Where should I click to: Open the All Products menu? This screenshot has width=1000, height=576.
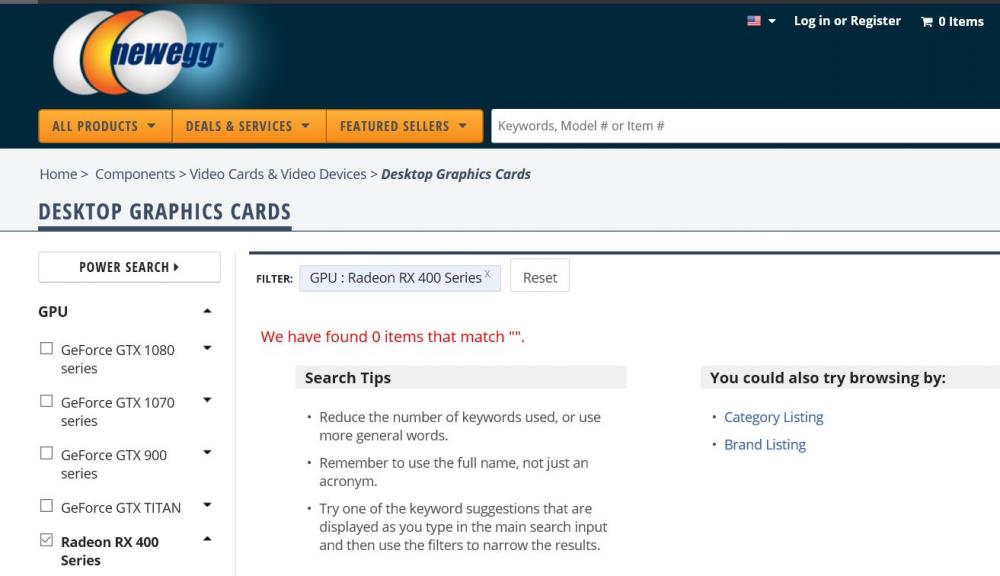click(104, 126)
